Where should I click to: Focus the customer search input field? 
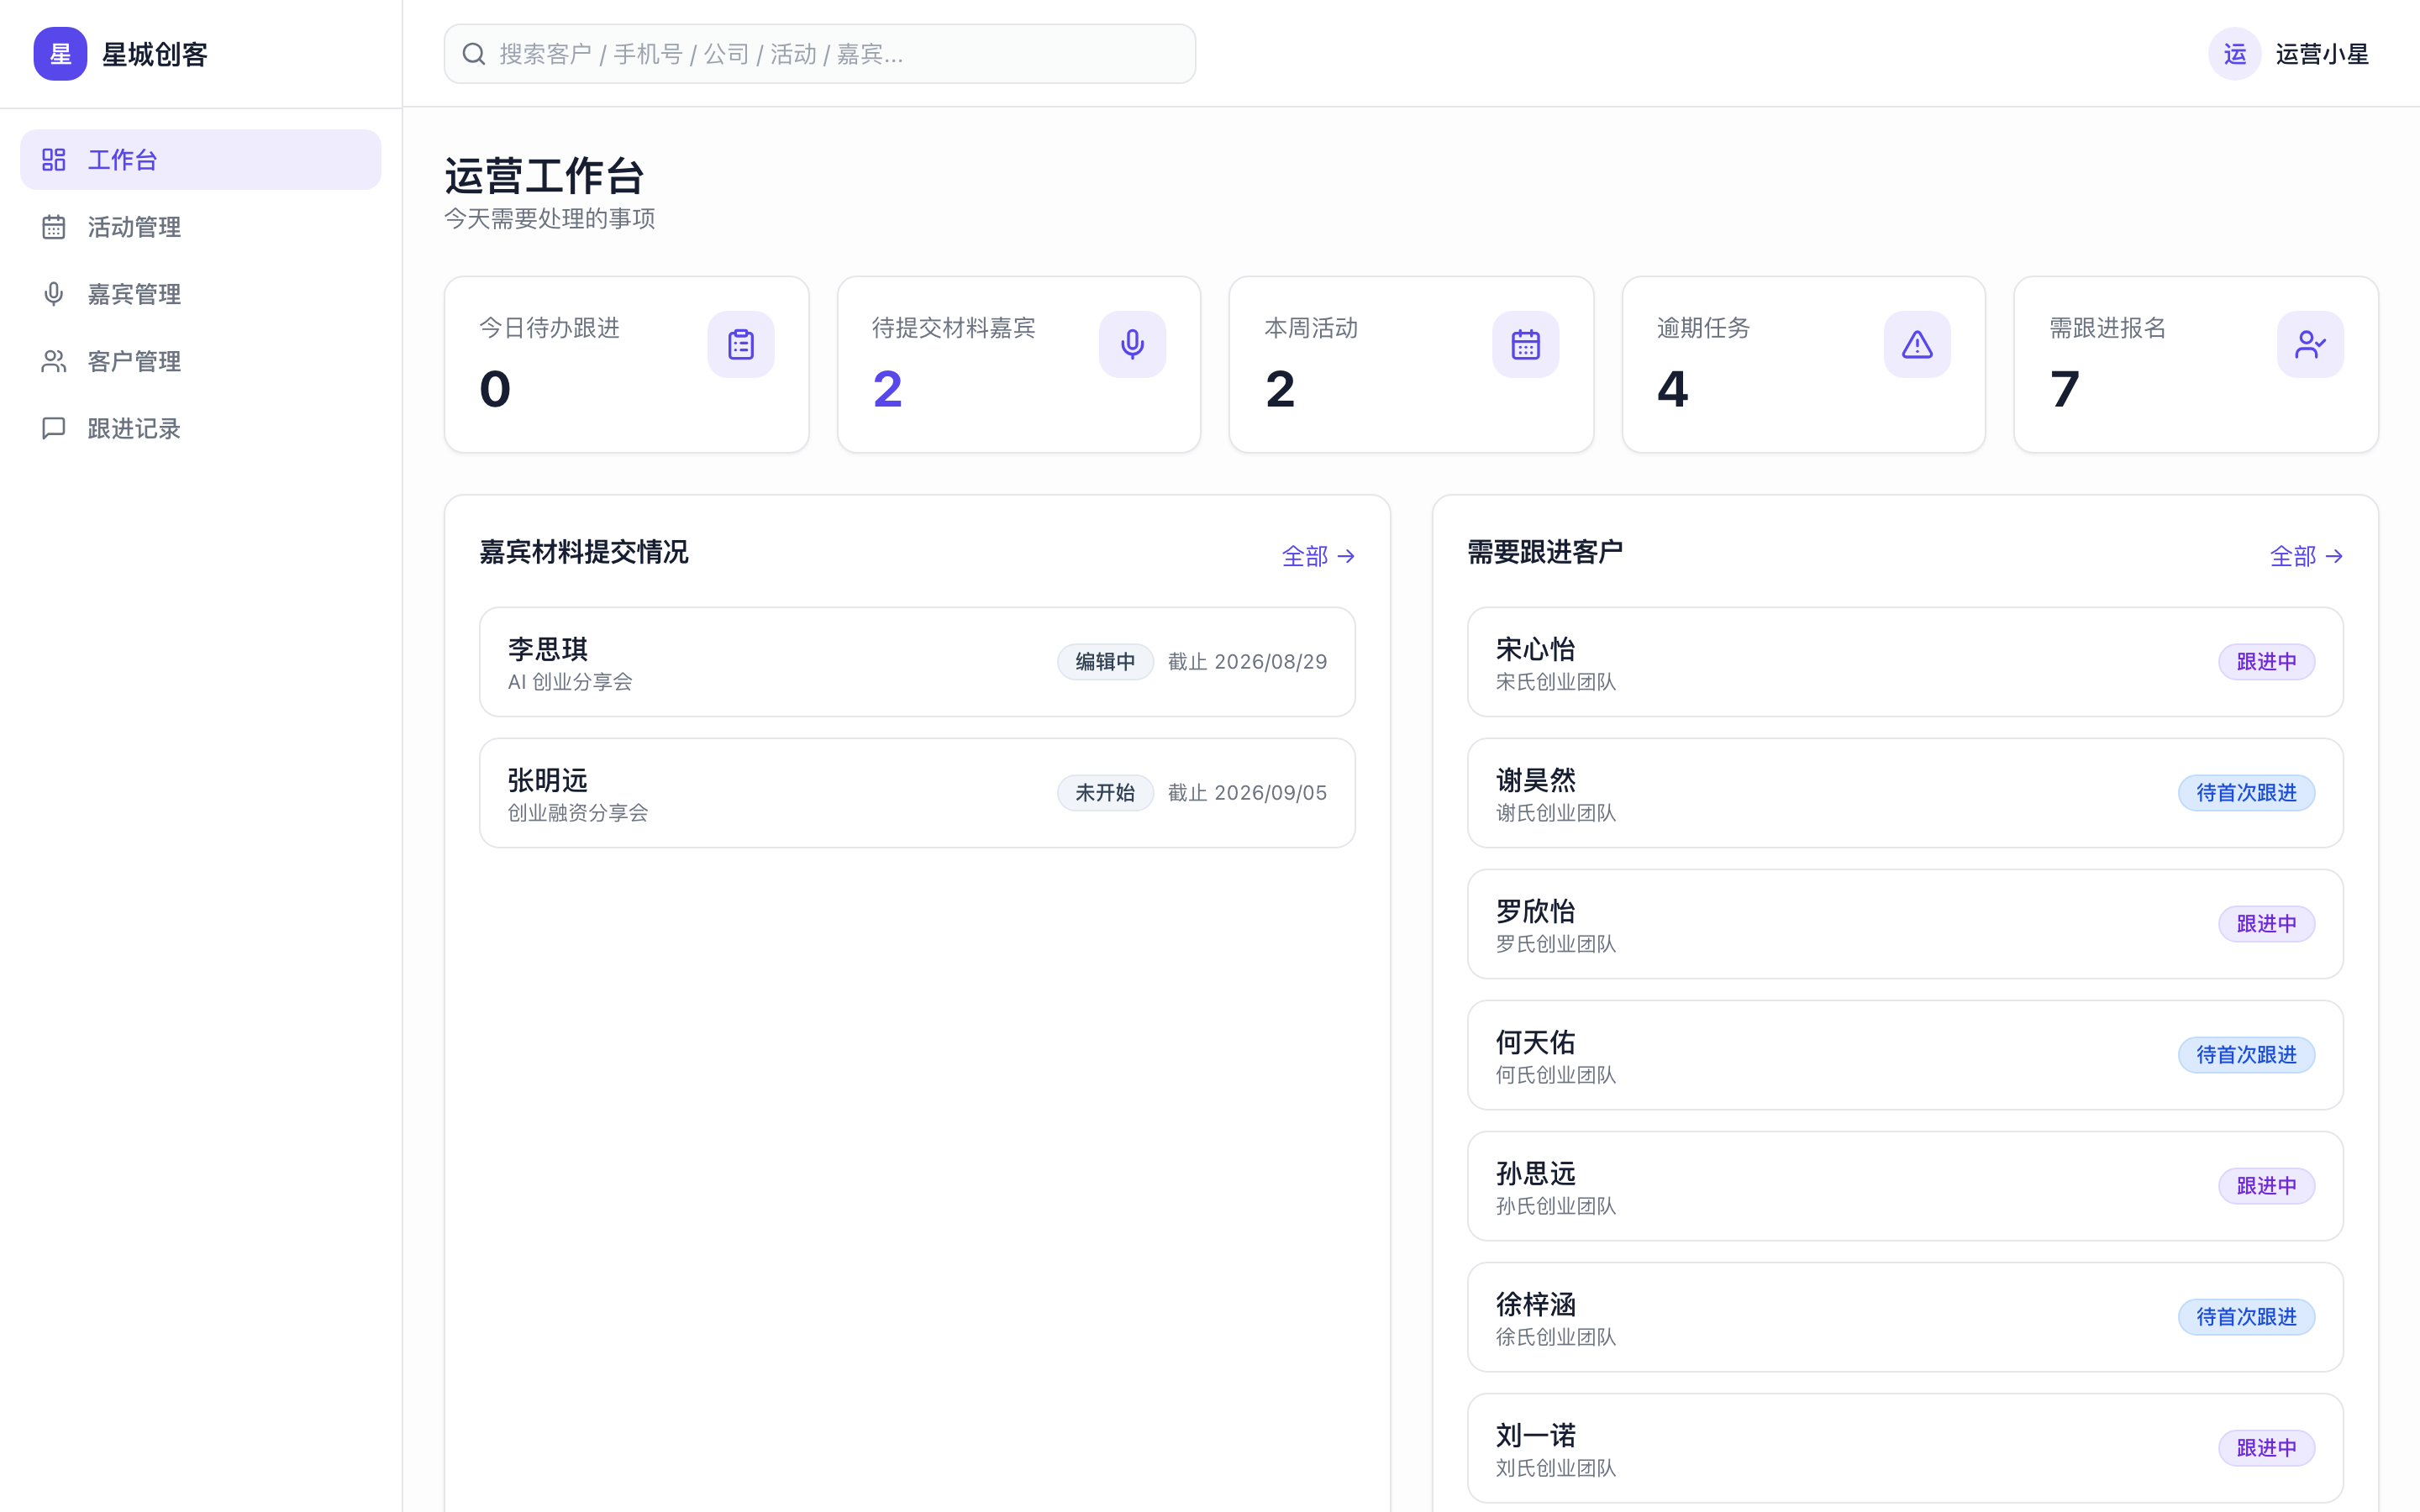[819, 54]
